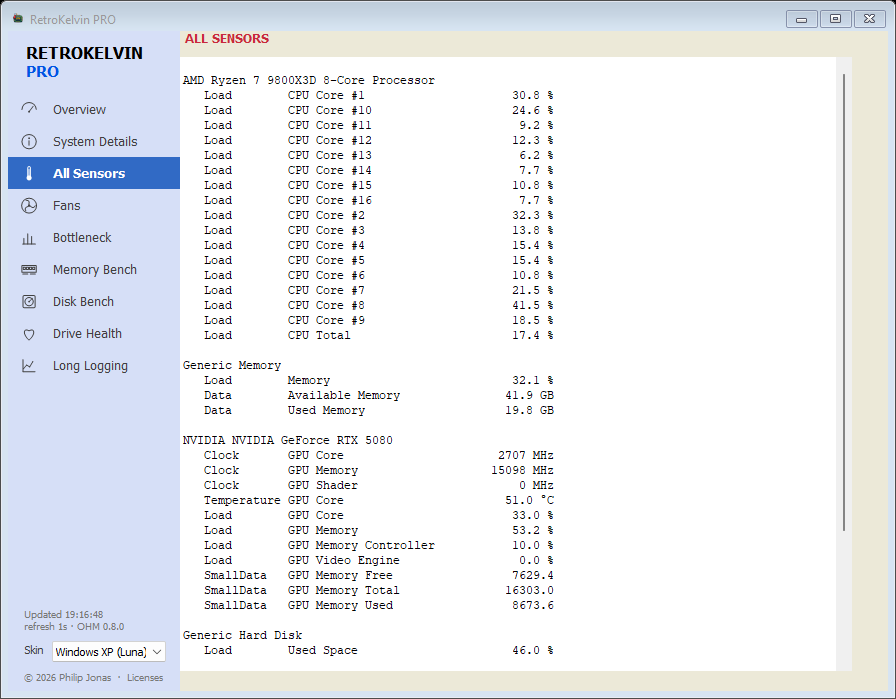
Task: Open the Bottleneck view
Action: point(94,237)
